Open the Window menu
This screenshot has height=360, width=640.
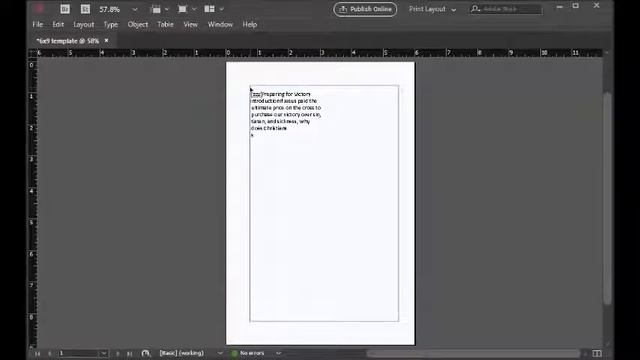[x=220, y=24]
